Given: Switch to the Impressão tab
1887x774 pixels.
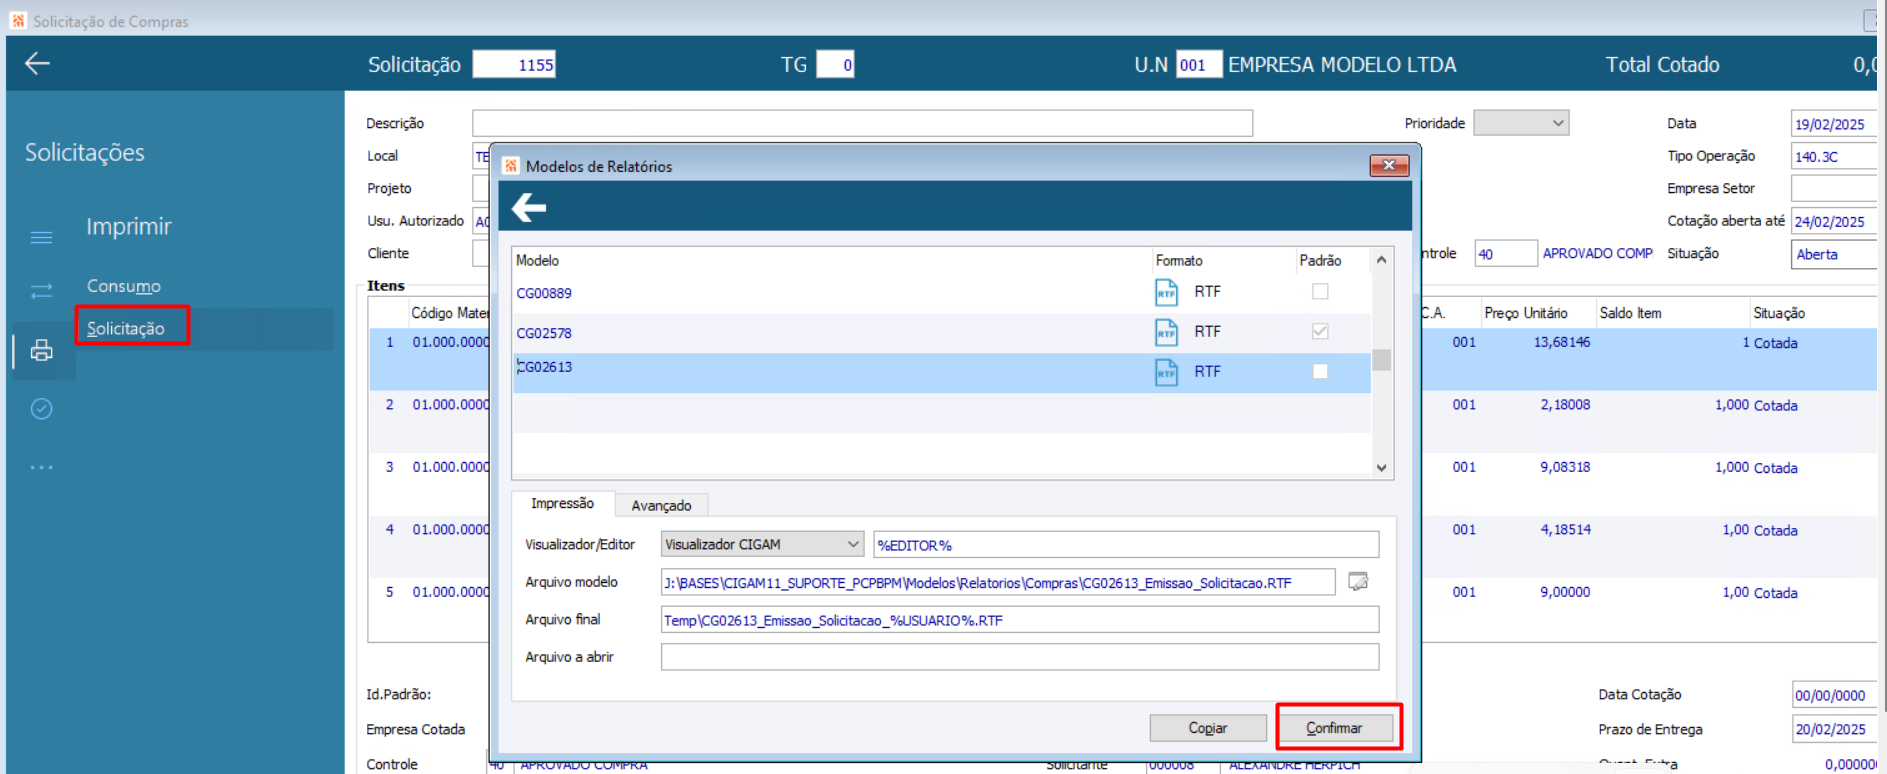Looking at the screenshot, I should coord(562,503).
